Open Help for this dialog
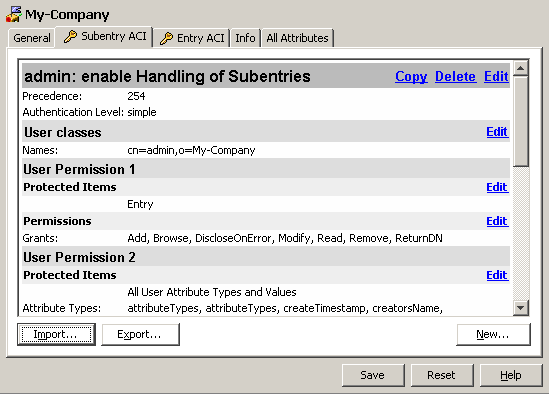 pyautogui.click(x=511, y=375)
